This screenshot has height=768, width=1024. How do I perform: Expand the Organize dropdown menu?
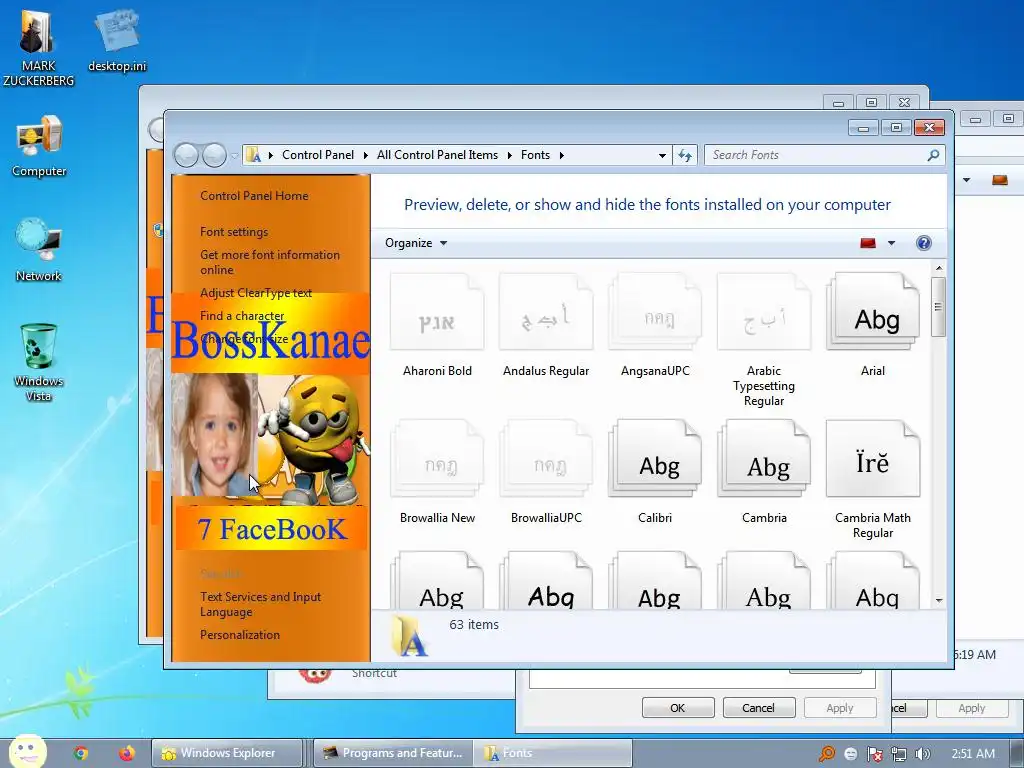(416, 243)
